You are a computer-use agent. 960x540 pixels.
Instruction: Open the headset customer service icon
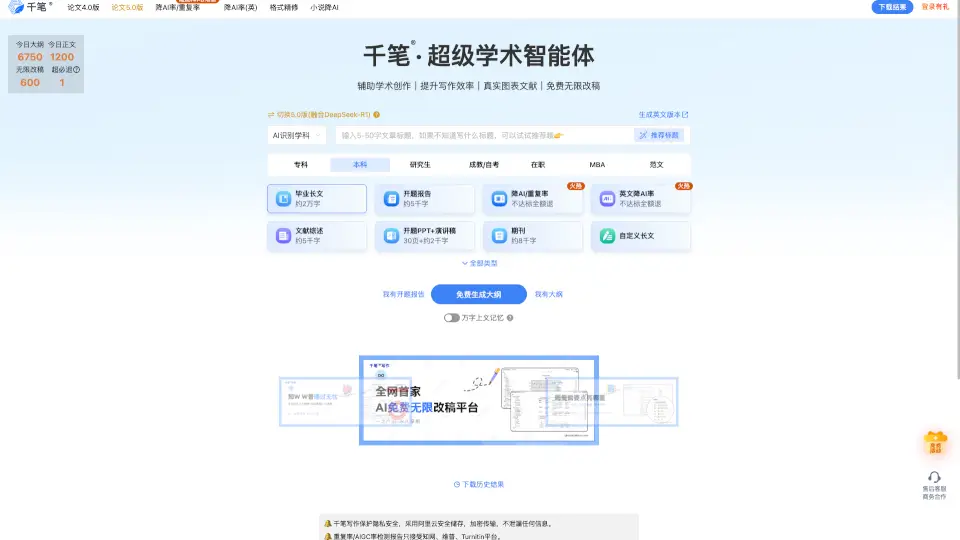coord(934,478)
